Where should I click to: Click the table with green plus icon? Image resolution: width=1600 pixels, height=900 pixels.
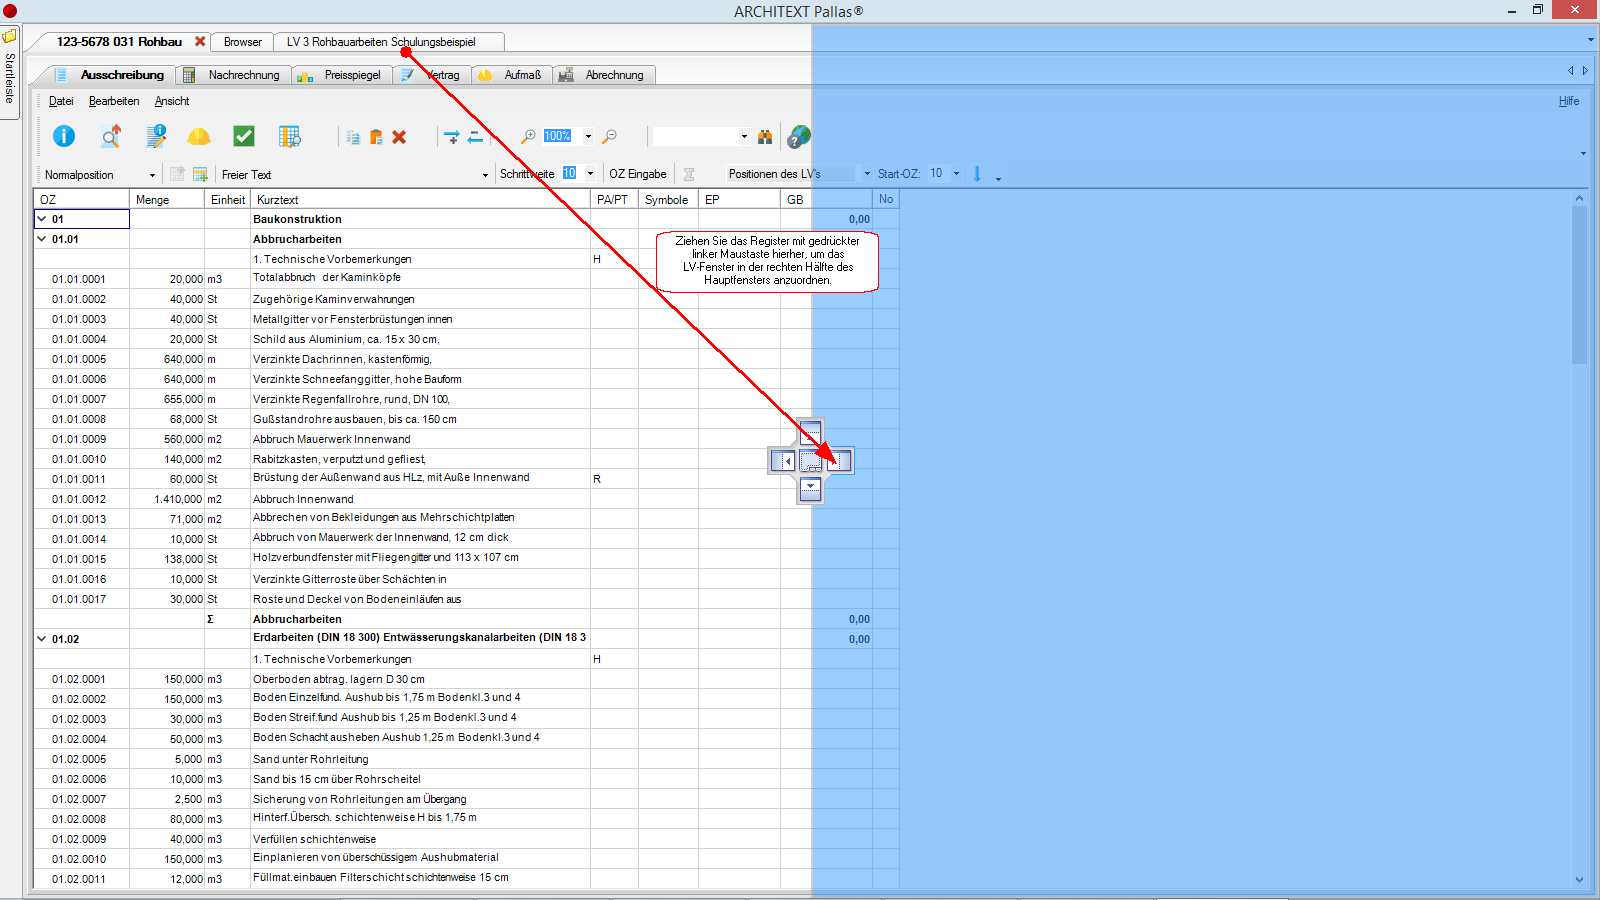coord(200,174)
